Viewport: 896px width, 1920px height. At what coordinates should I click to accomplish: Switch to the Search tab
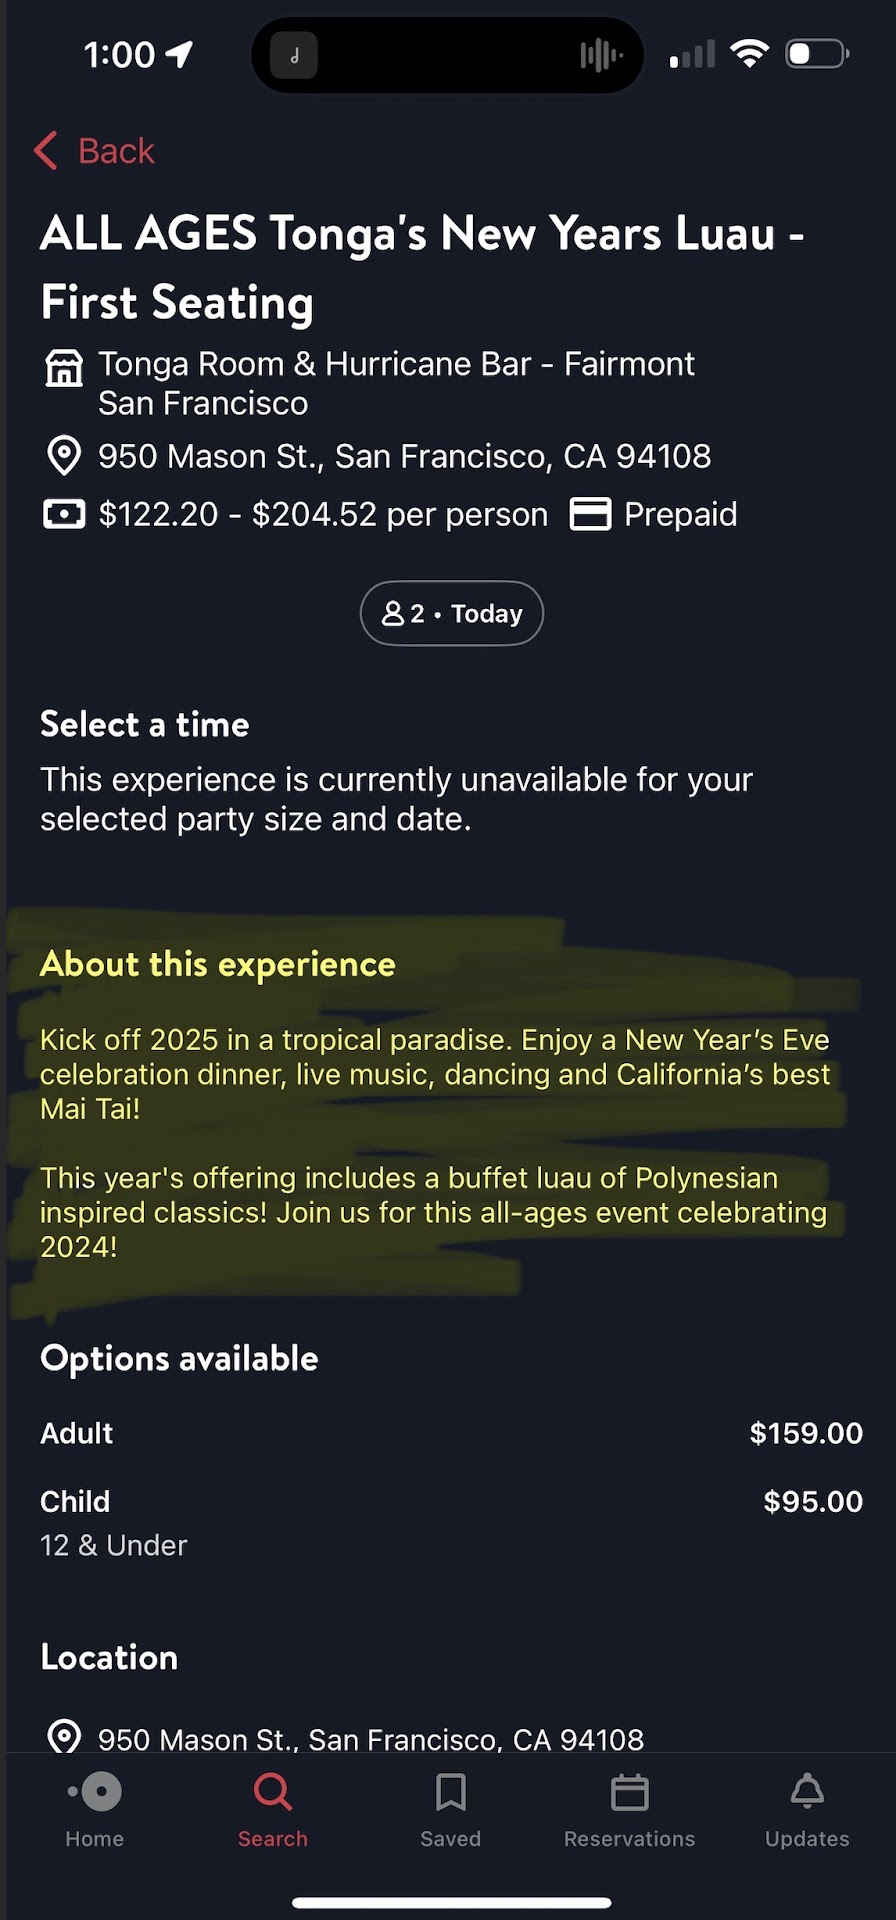(273, 1809)
